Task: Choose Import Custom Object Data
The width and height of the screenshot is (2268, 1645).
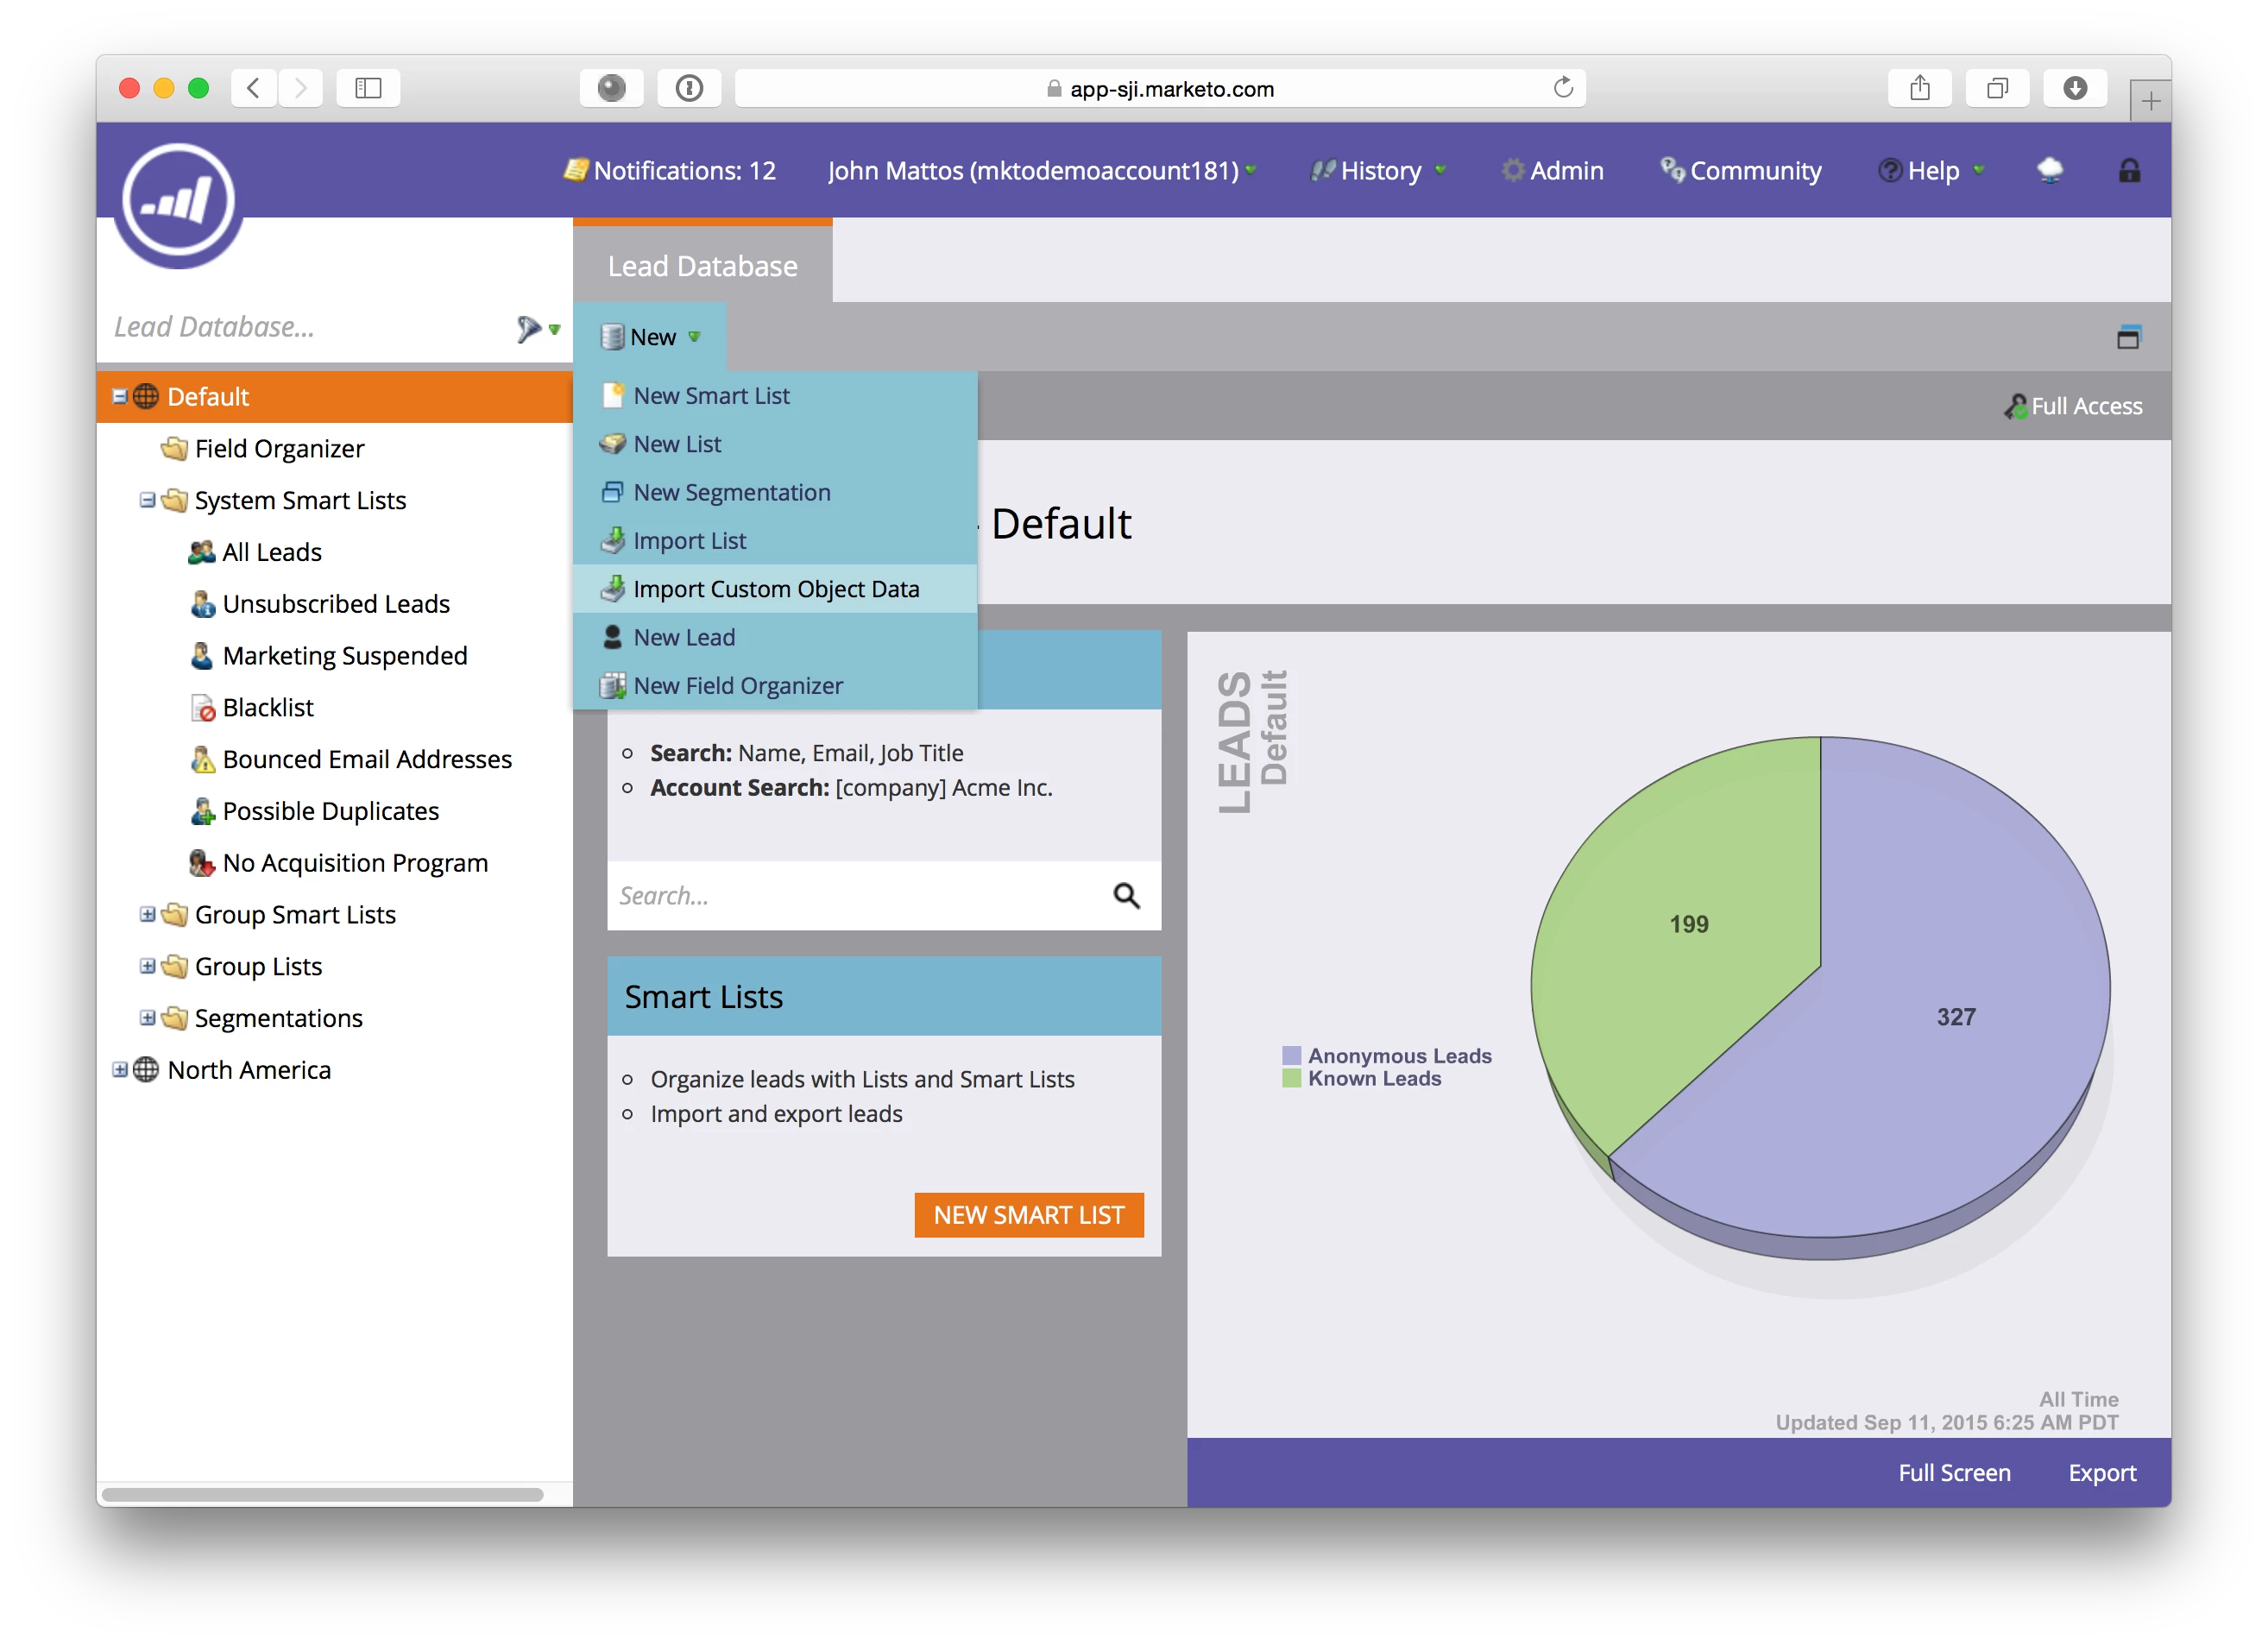Action: 775,589
